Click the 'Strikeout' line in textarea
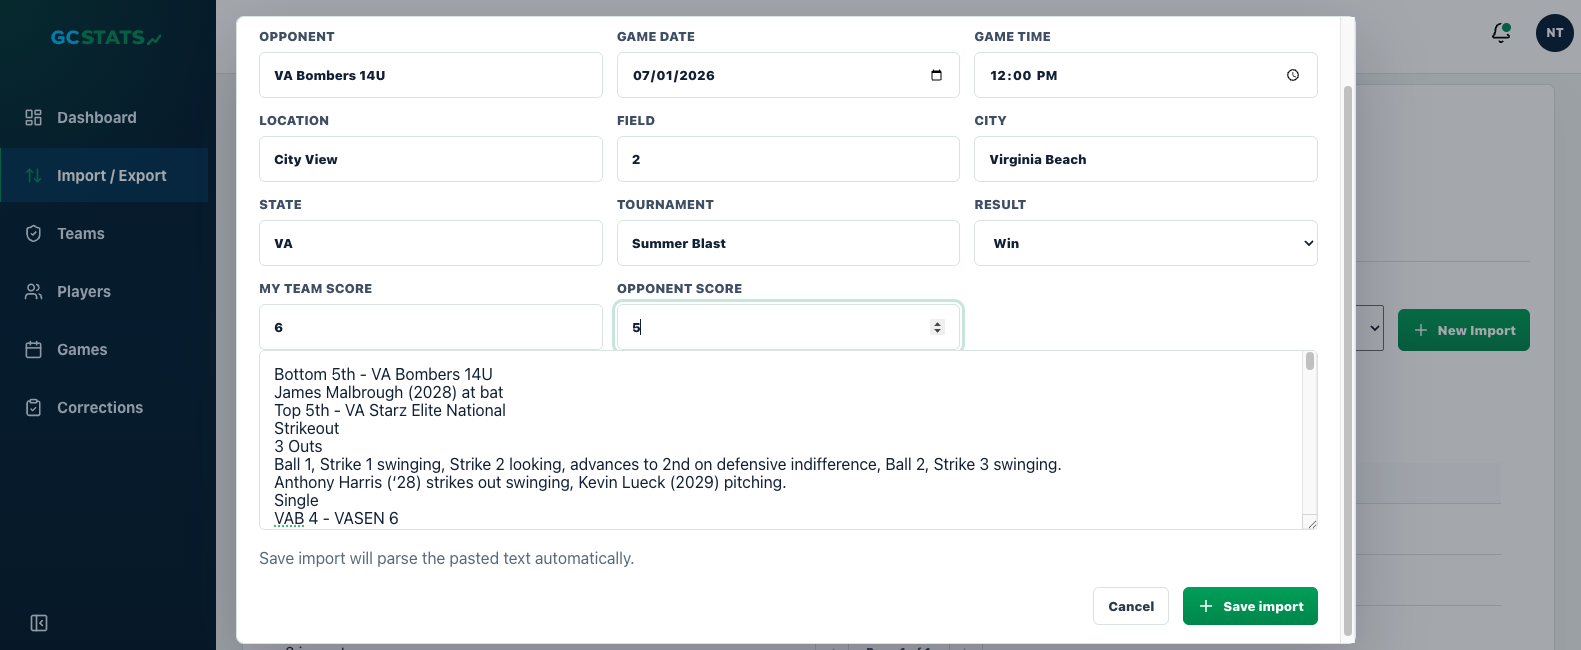Screen dimensions: 1581x650 point(307,428)
